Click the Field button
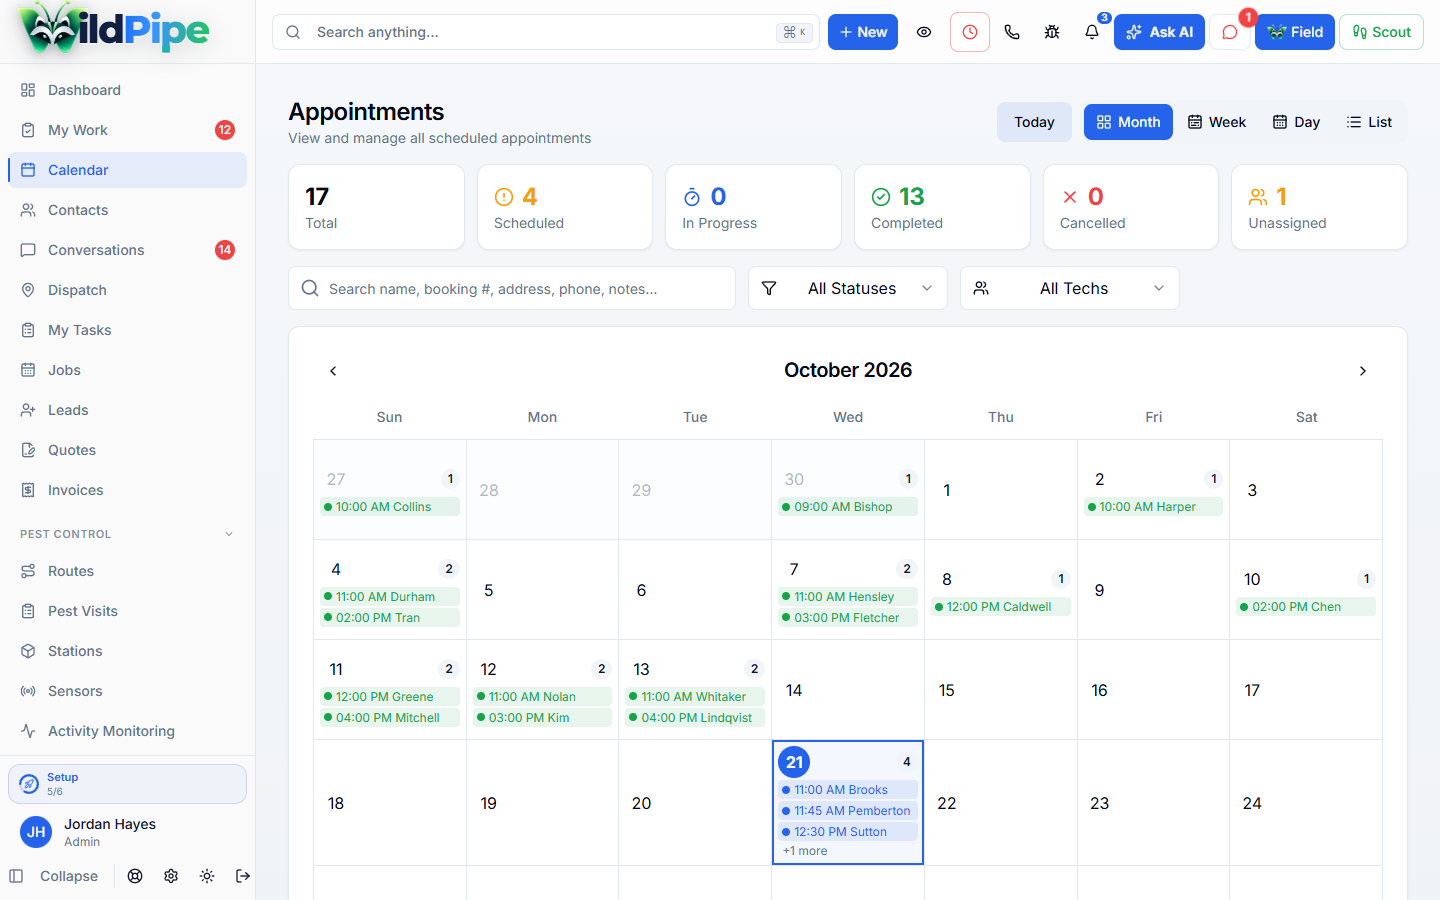 (1295, 32)
